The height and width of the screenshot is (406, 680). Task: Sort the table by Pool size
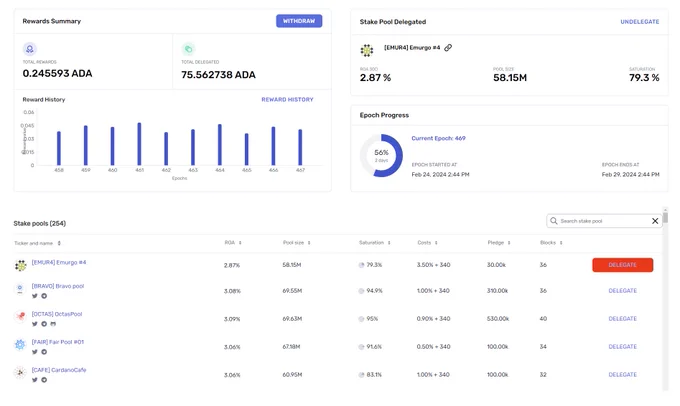point(297,243)
